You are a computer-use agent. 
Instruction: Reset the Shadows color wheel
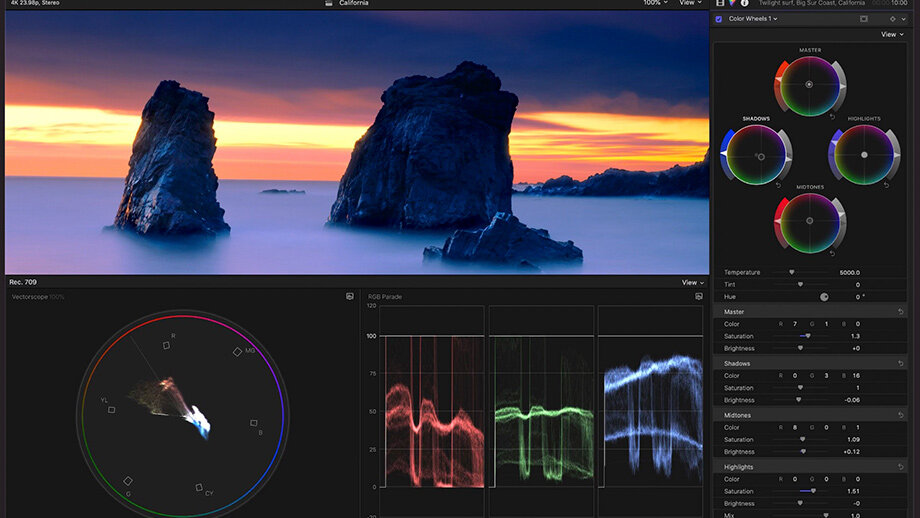pos(779,185)
